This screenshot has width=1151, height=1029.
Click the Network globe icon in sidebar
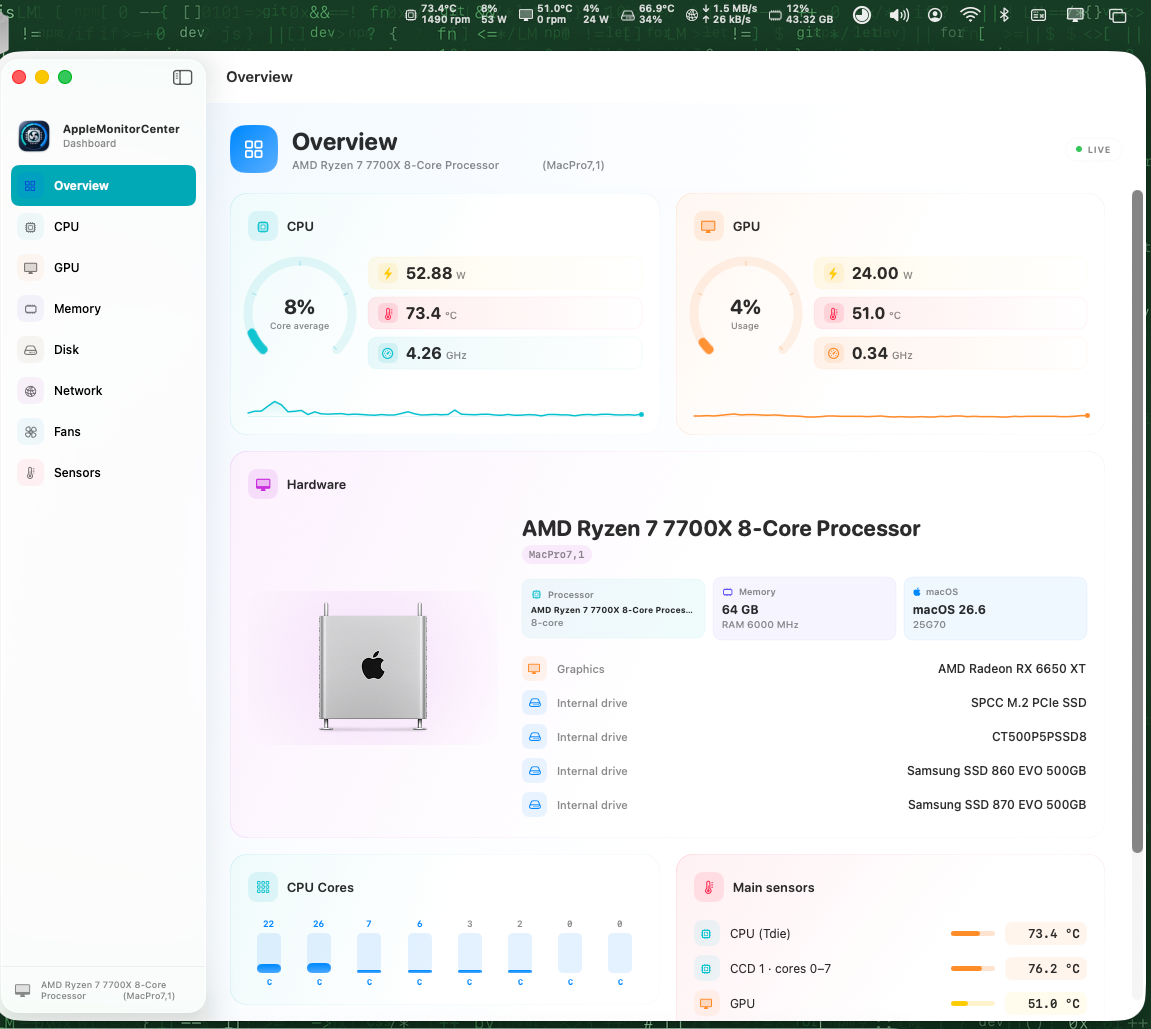click(x=30, y=391)
